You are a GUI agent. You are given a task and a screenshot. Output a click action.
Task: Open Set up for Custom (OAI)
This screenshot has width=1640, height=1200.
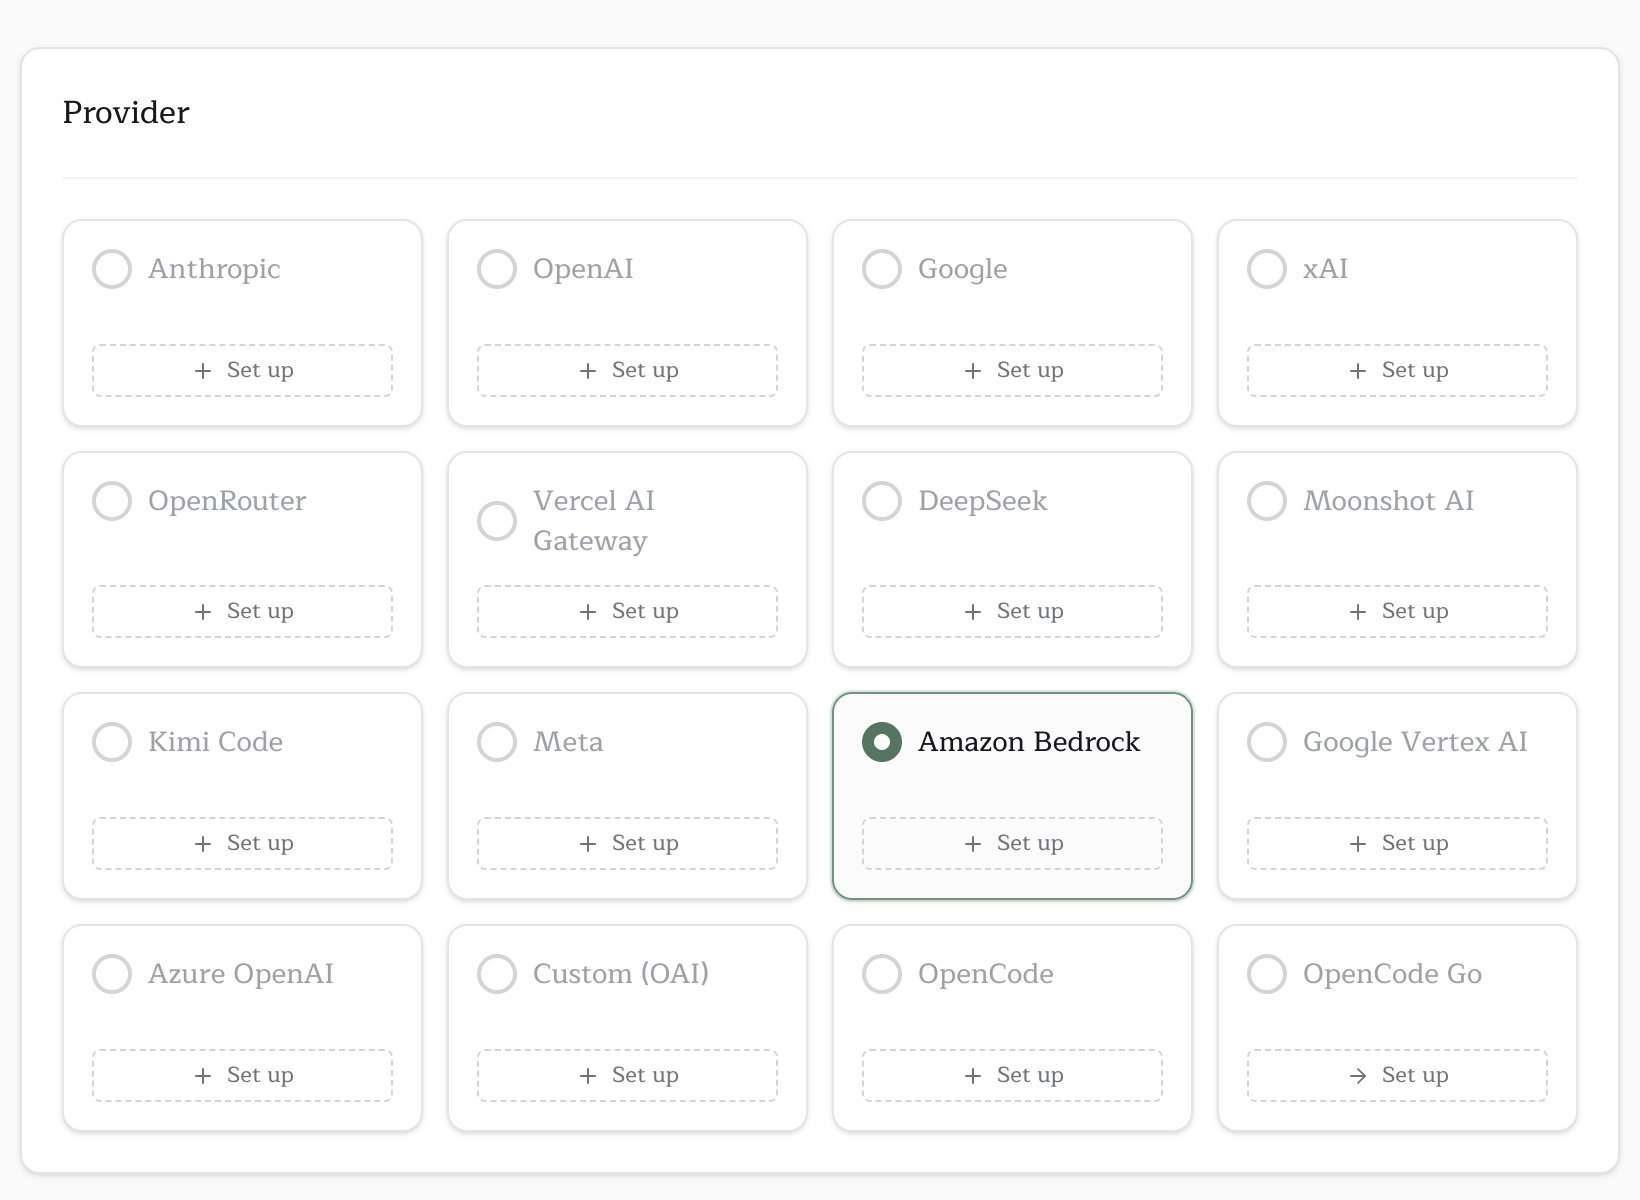pyautogui.click(x=628, y=1076)
